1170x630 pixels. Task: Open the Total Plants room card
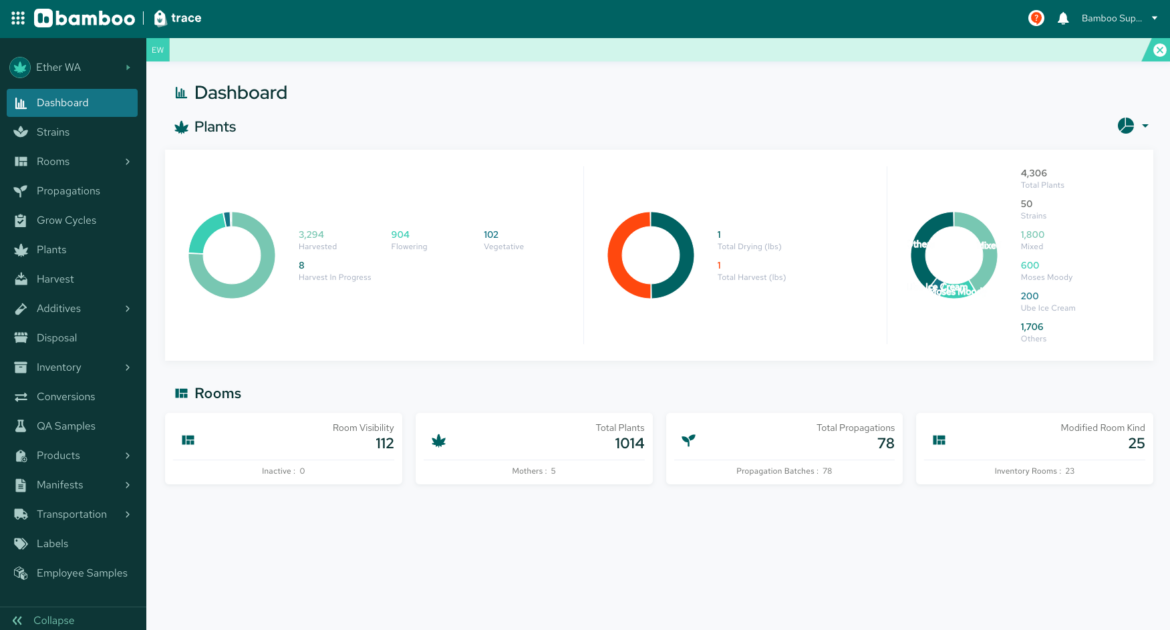coord(533,449)
